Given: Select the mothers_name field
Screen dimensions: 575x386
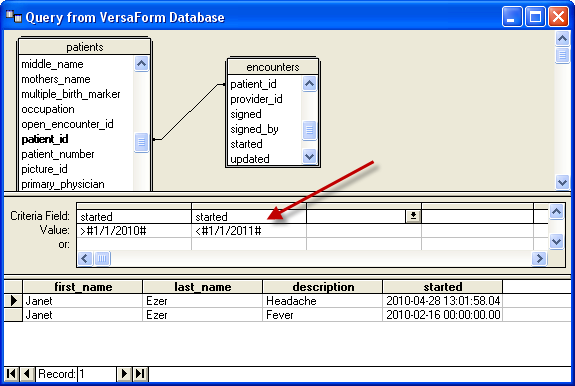Looking at the screenshot, I should [x=56, y=79].
